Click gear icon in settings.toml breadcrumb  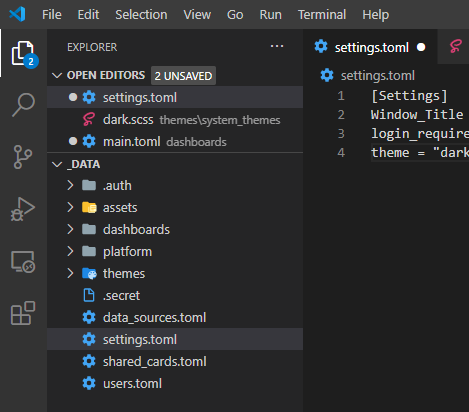tap(327, 75)
